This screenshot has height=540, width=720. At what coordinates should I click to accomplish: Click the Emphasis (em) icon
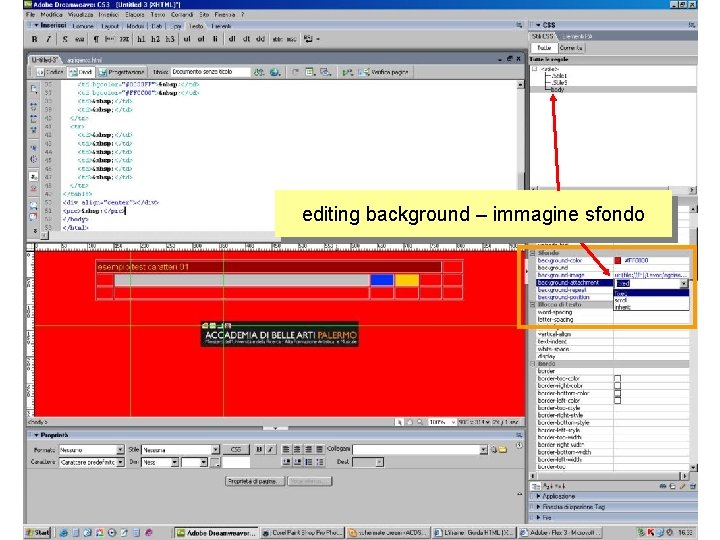click(79, 39)
